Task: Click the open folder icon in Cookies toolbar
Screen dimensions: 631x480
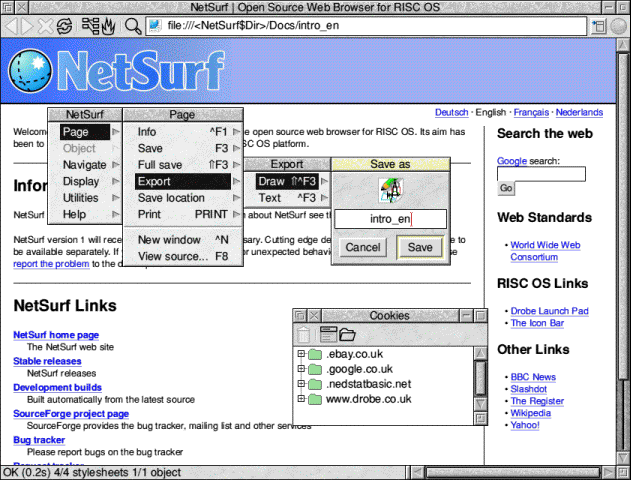Action: pyautogui.click(x=347, y=335)
